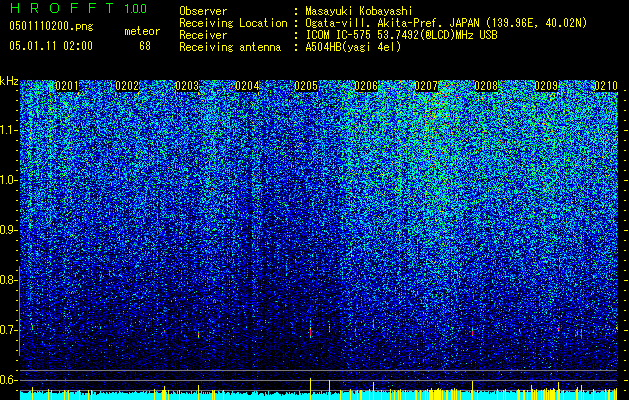Click the 0210 time marker label
Screen dimensions: 629x400
(x=606, y=86)
